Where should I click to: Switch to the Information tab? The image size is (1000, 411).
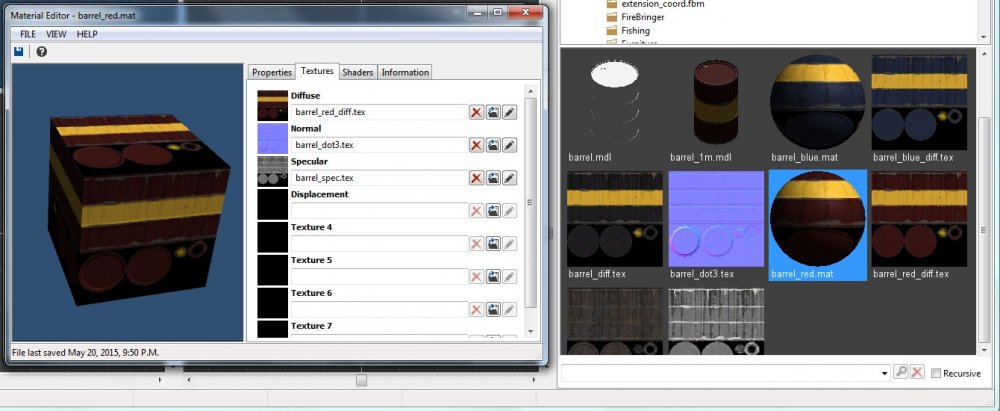pyautogui.click(x=405, y=72)
